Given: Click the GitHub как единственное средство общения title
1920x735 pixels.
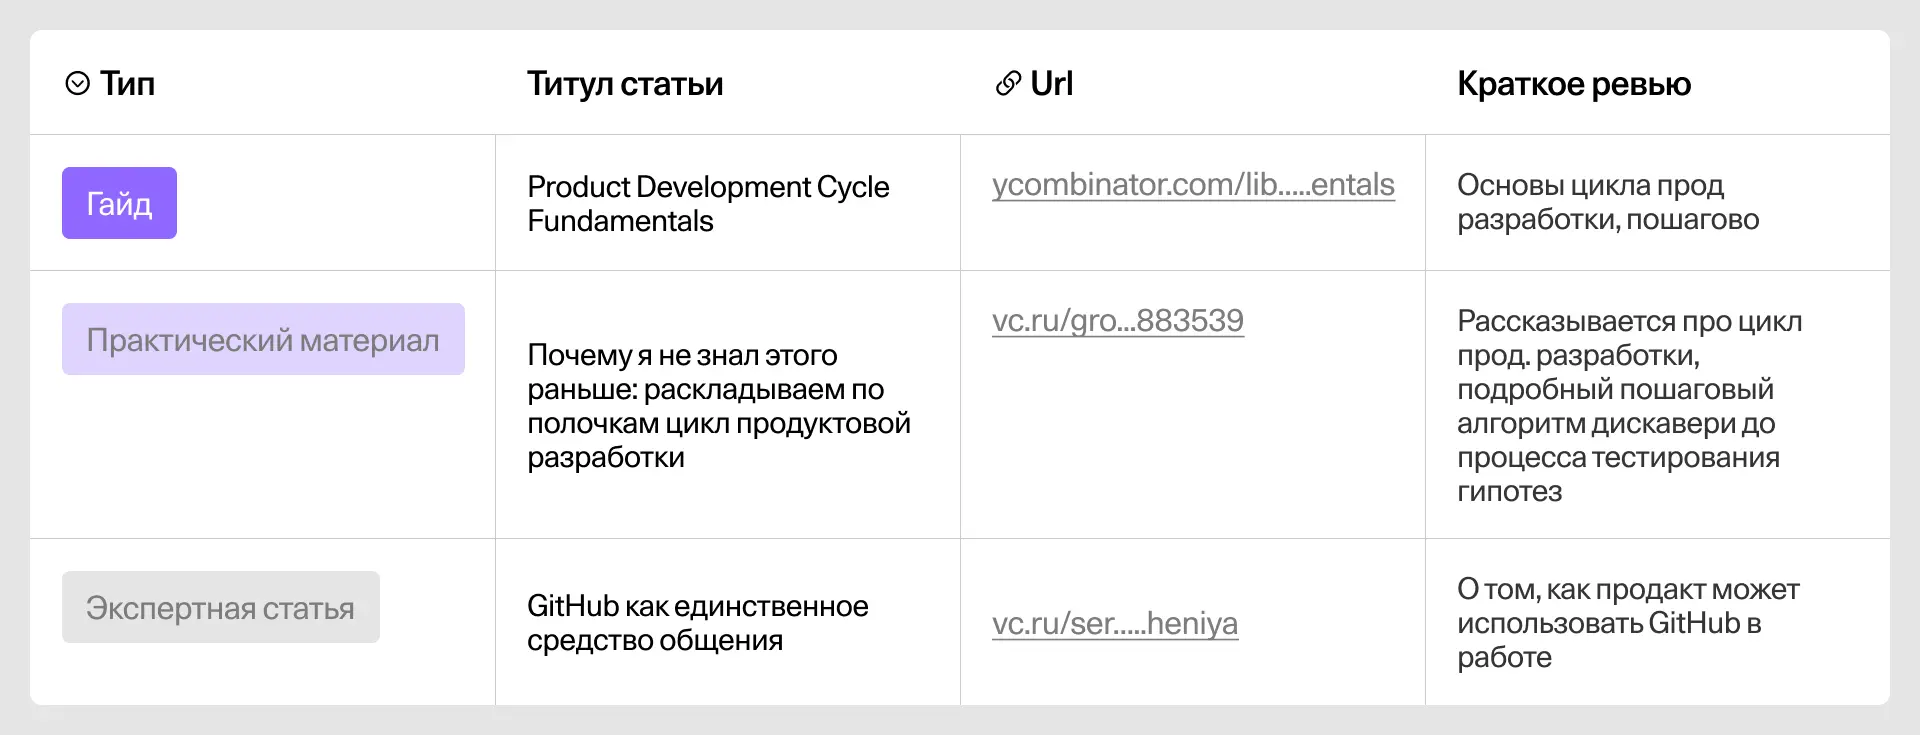Looking at the screenshot, I should pos(698,623).
